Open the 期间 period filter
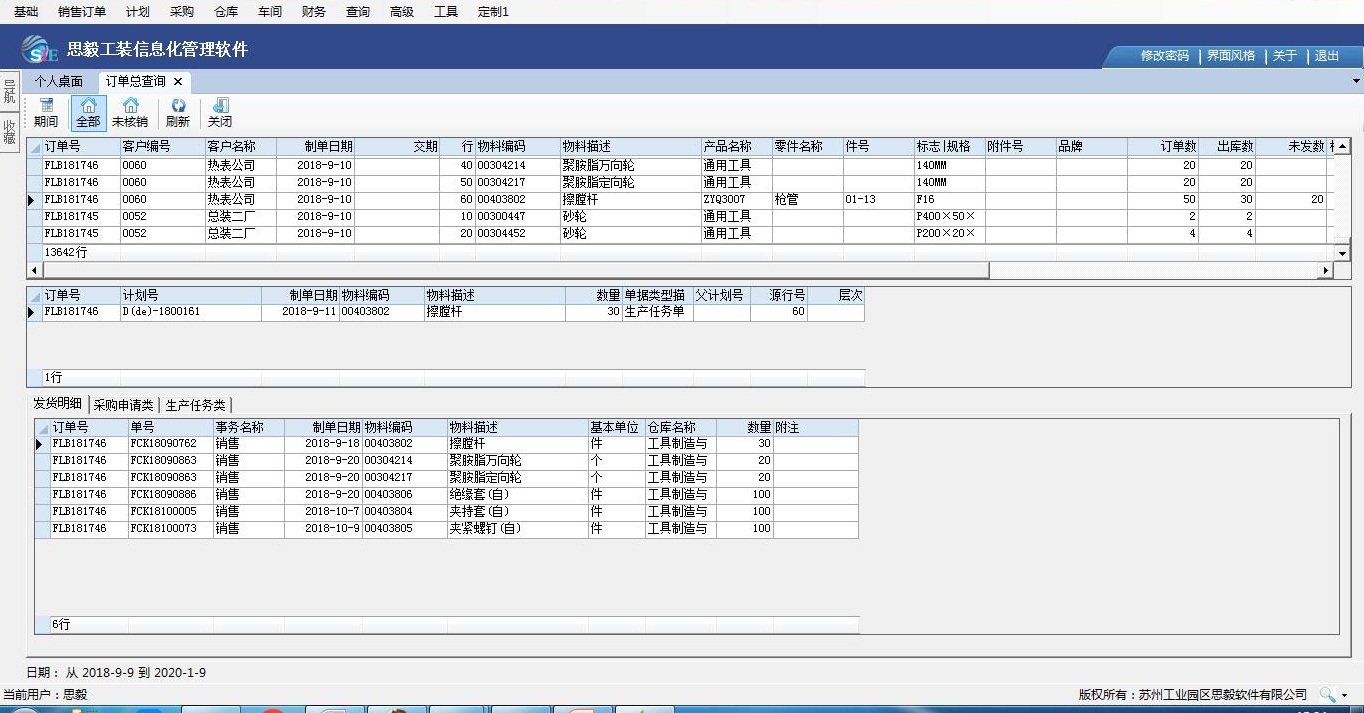The image size is (1364, 713). tap(46, 113)
